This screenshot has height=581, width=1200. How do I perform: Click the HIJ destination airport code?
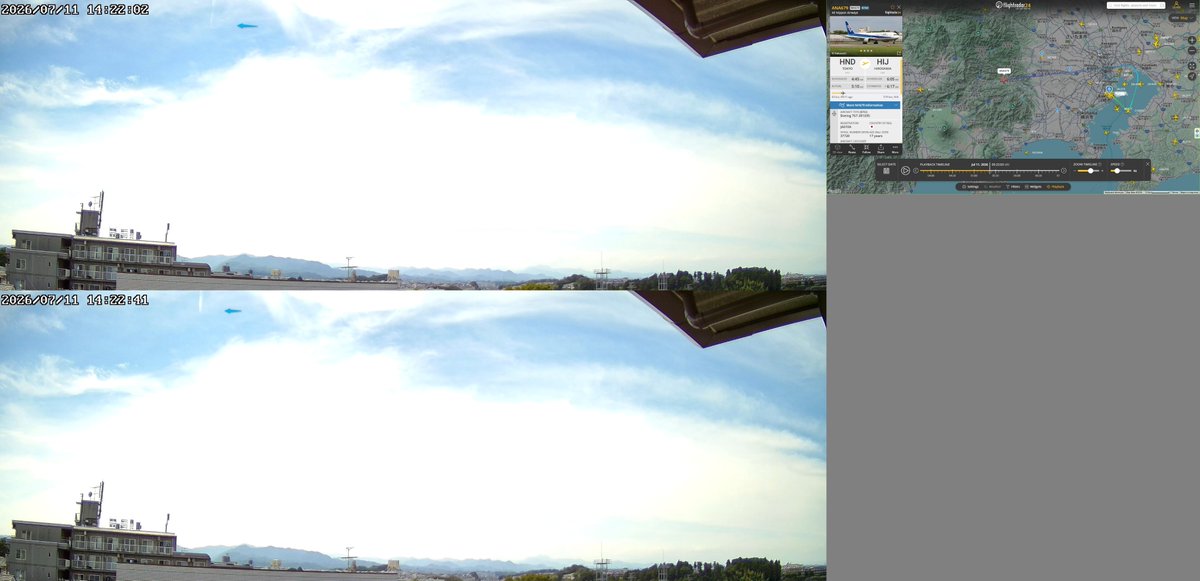pos(882,62)
